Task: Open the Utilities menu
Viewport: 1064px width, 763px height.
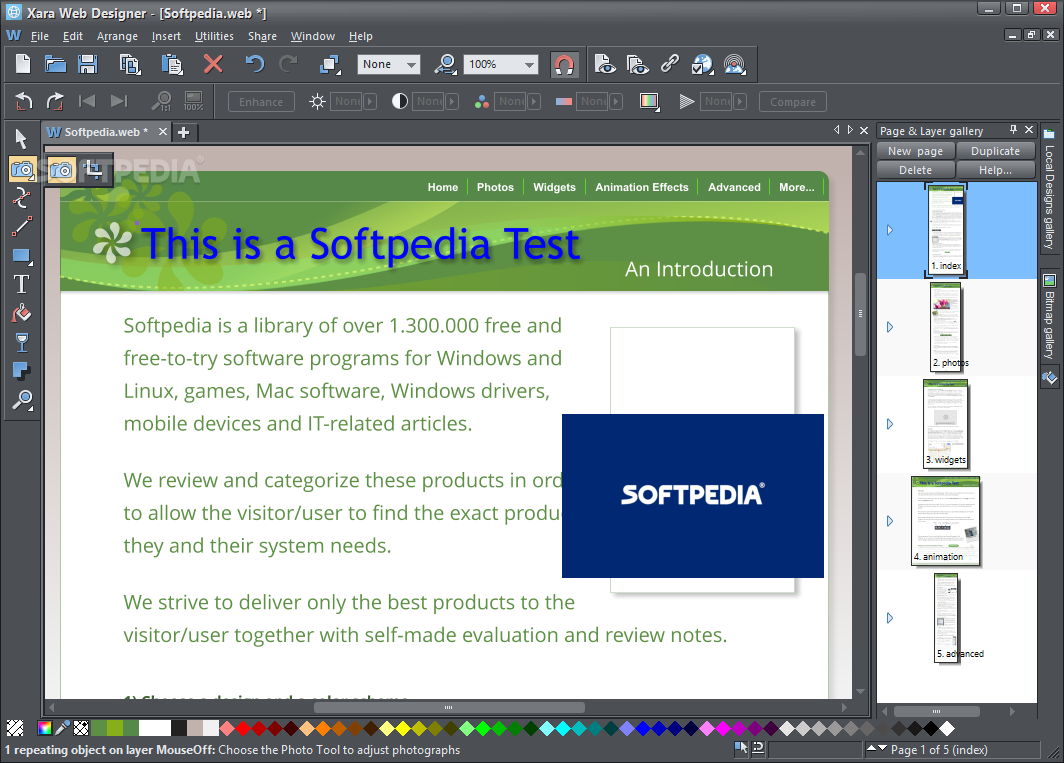Action: [214, 36]
